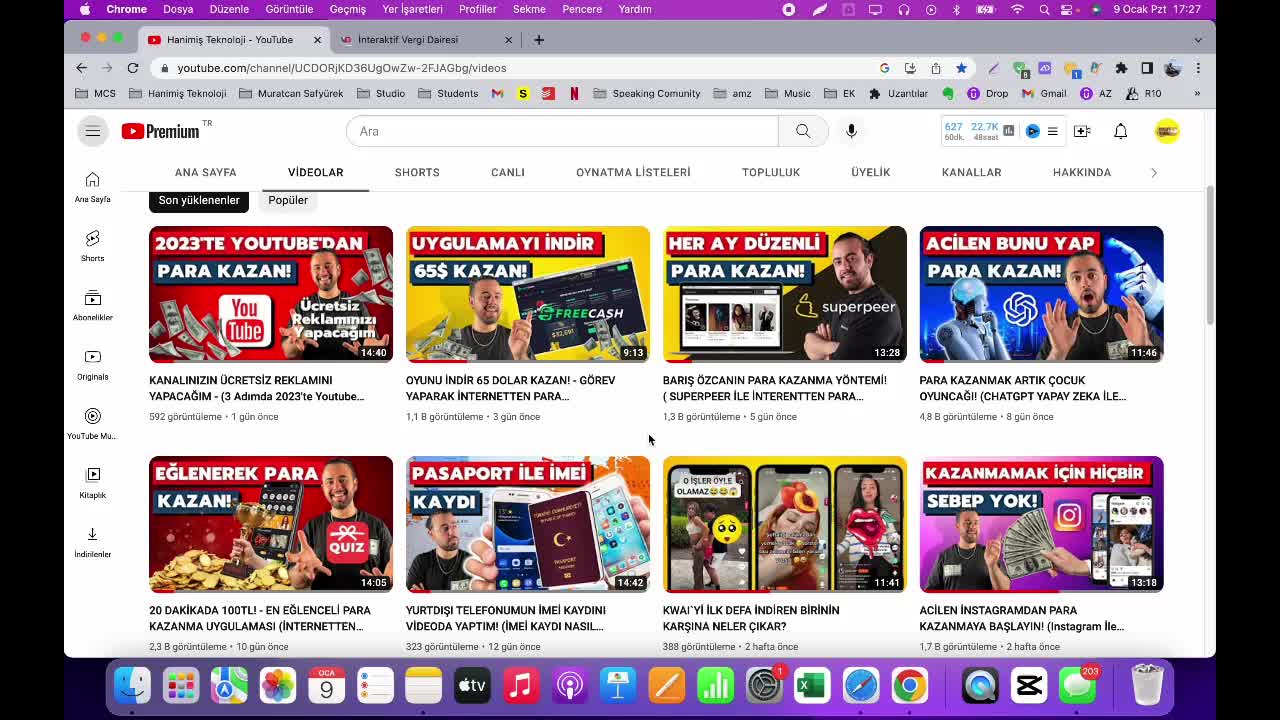Select the Son yüklenenler filter chip
Viewport: 1280px width, 720px height.
point(199,200)
